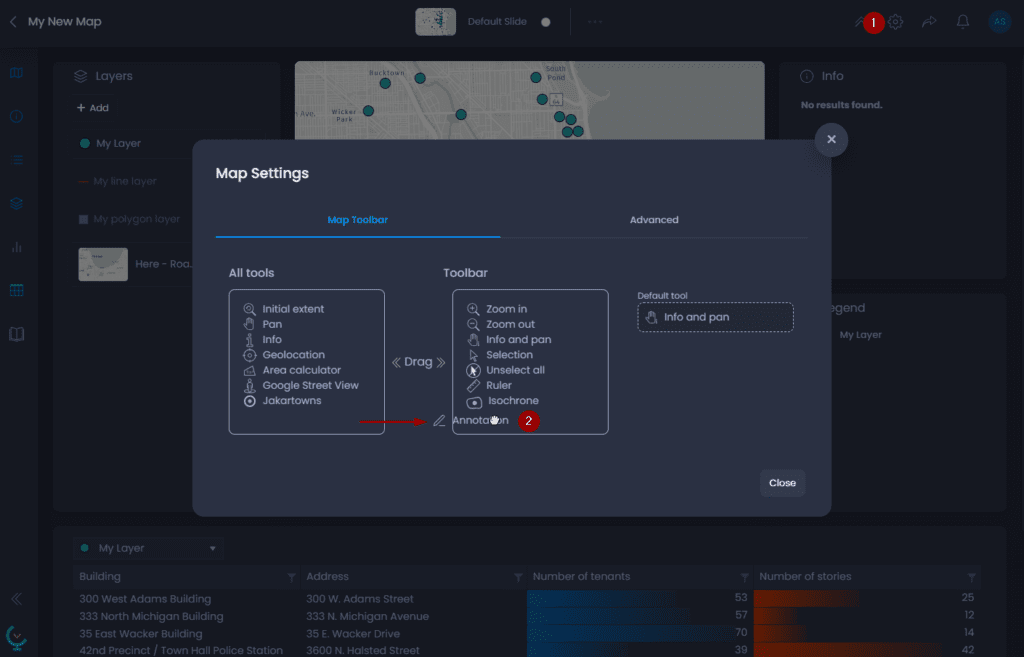The width and height of the screenshot is (1024, 657).
Task: Click Default Slide thumbnail
Action: (436, 22)
